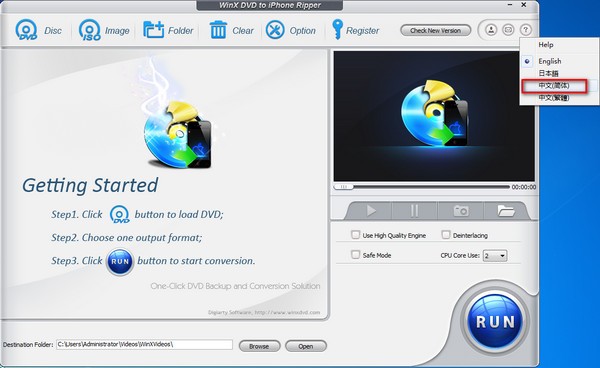Click the small RUN icon in Step3
600x368 pixels.
click(120, 262)
